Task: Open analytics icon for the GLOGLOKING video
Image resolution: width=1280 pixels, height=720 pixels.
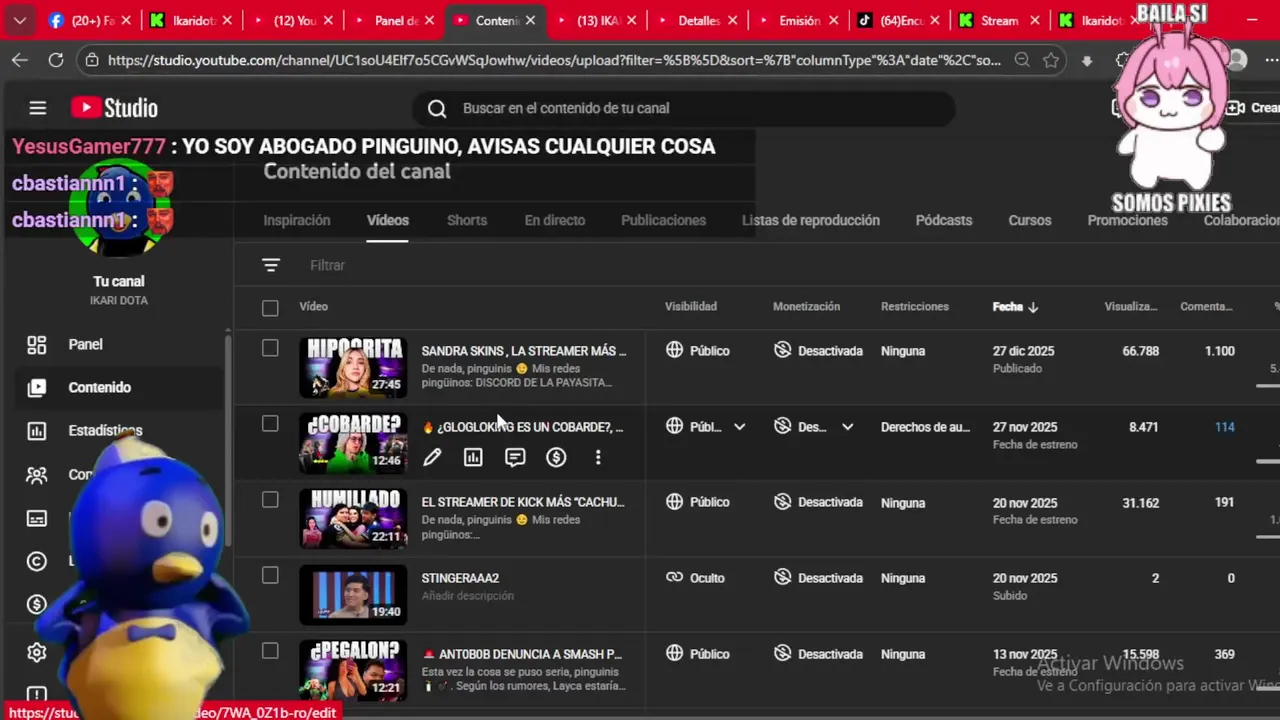Action: (473, 457)
